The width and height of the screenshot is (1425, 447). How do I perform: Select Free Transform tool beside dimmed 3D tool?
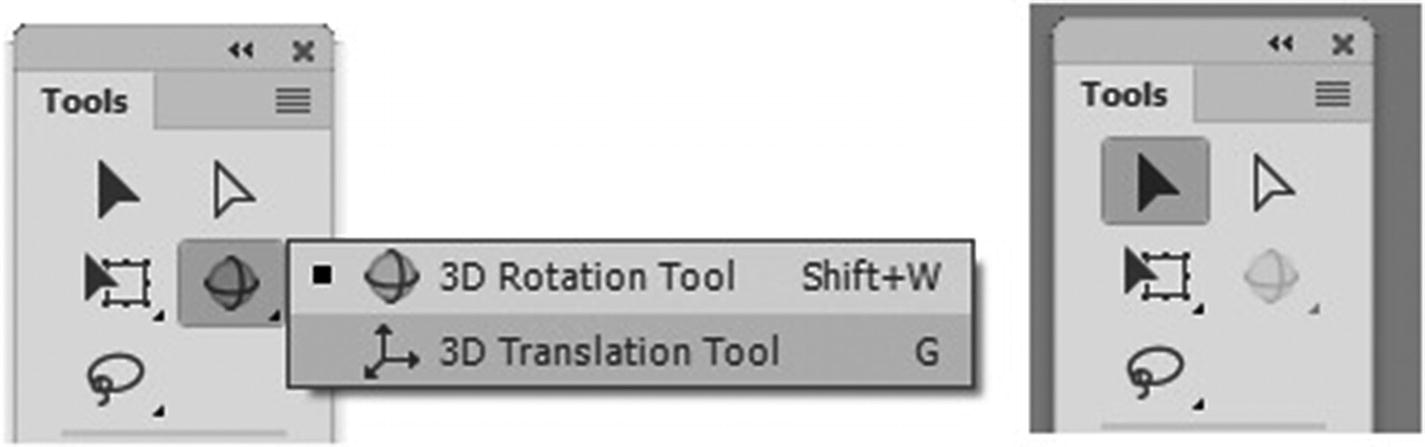tap(1157, 275)
